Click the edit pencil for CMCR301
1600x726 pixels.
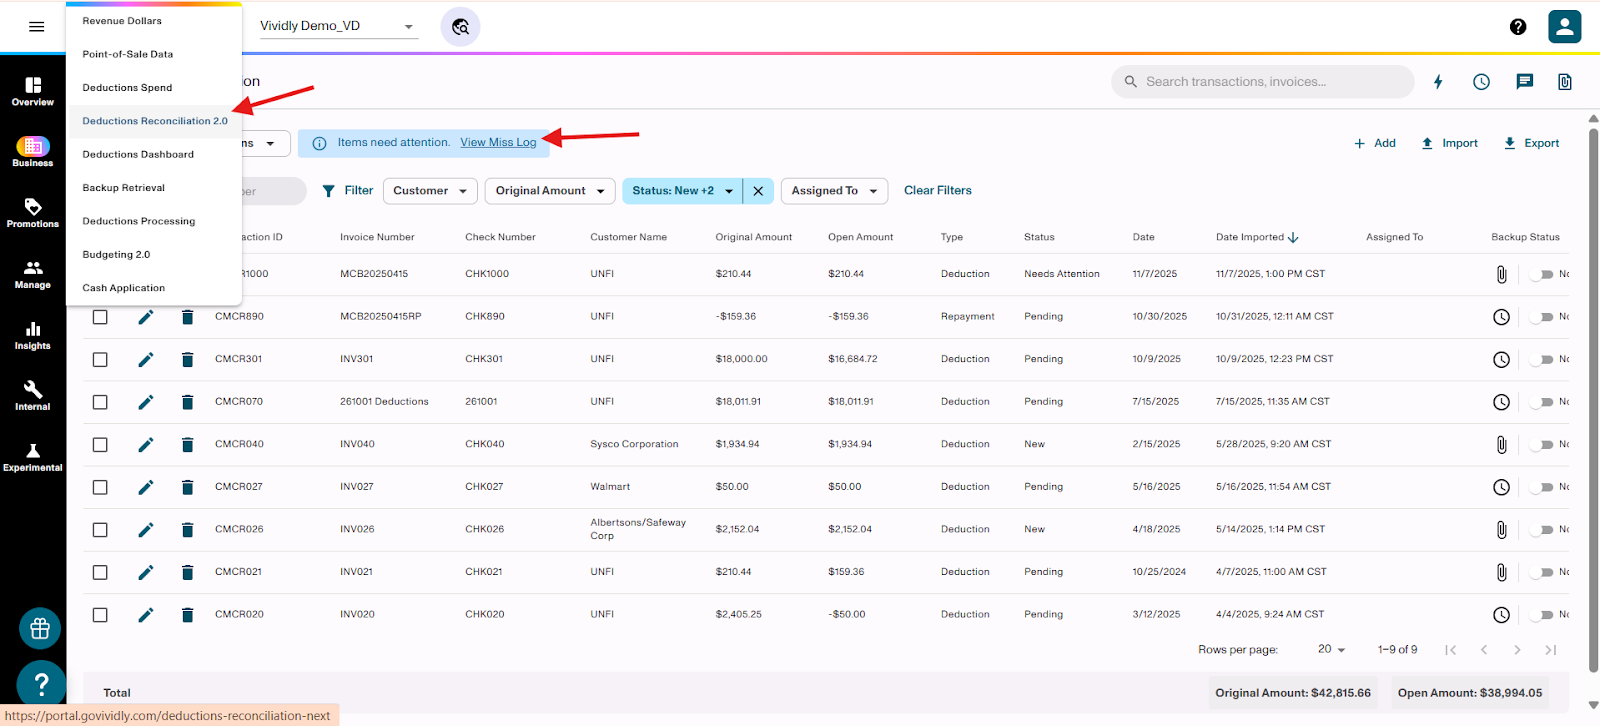coord(146,359)
